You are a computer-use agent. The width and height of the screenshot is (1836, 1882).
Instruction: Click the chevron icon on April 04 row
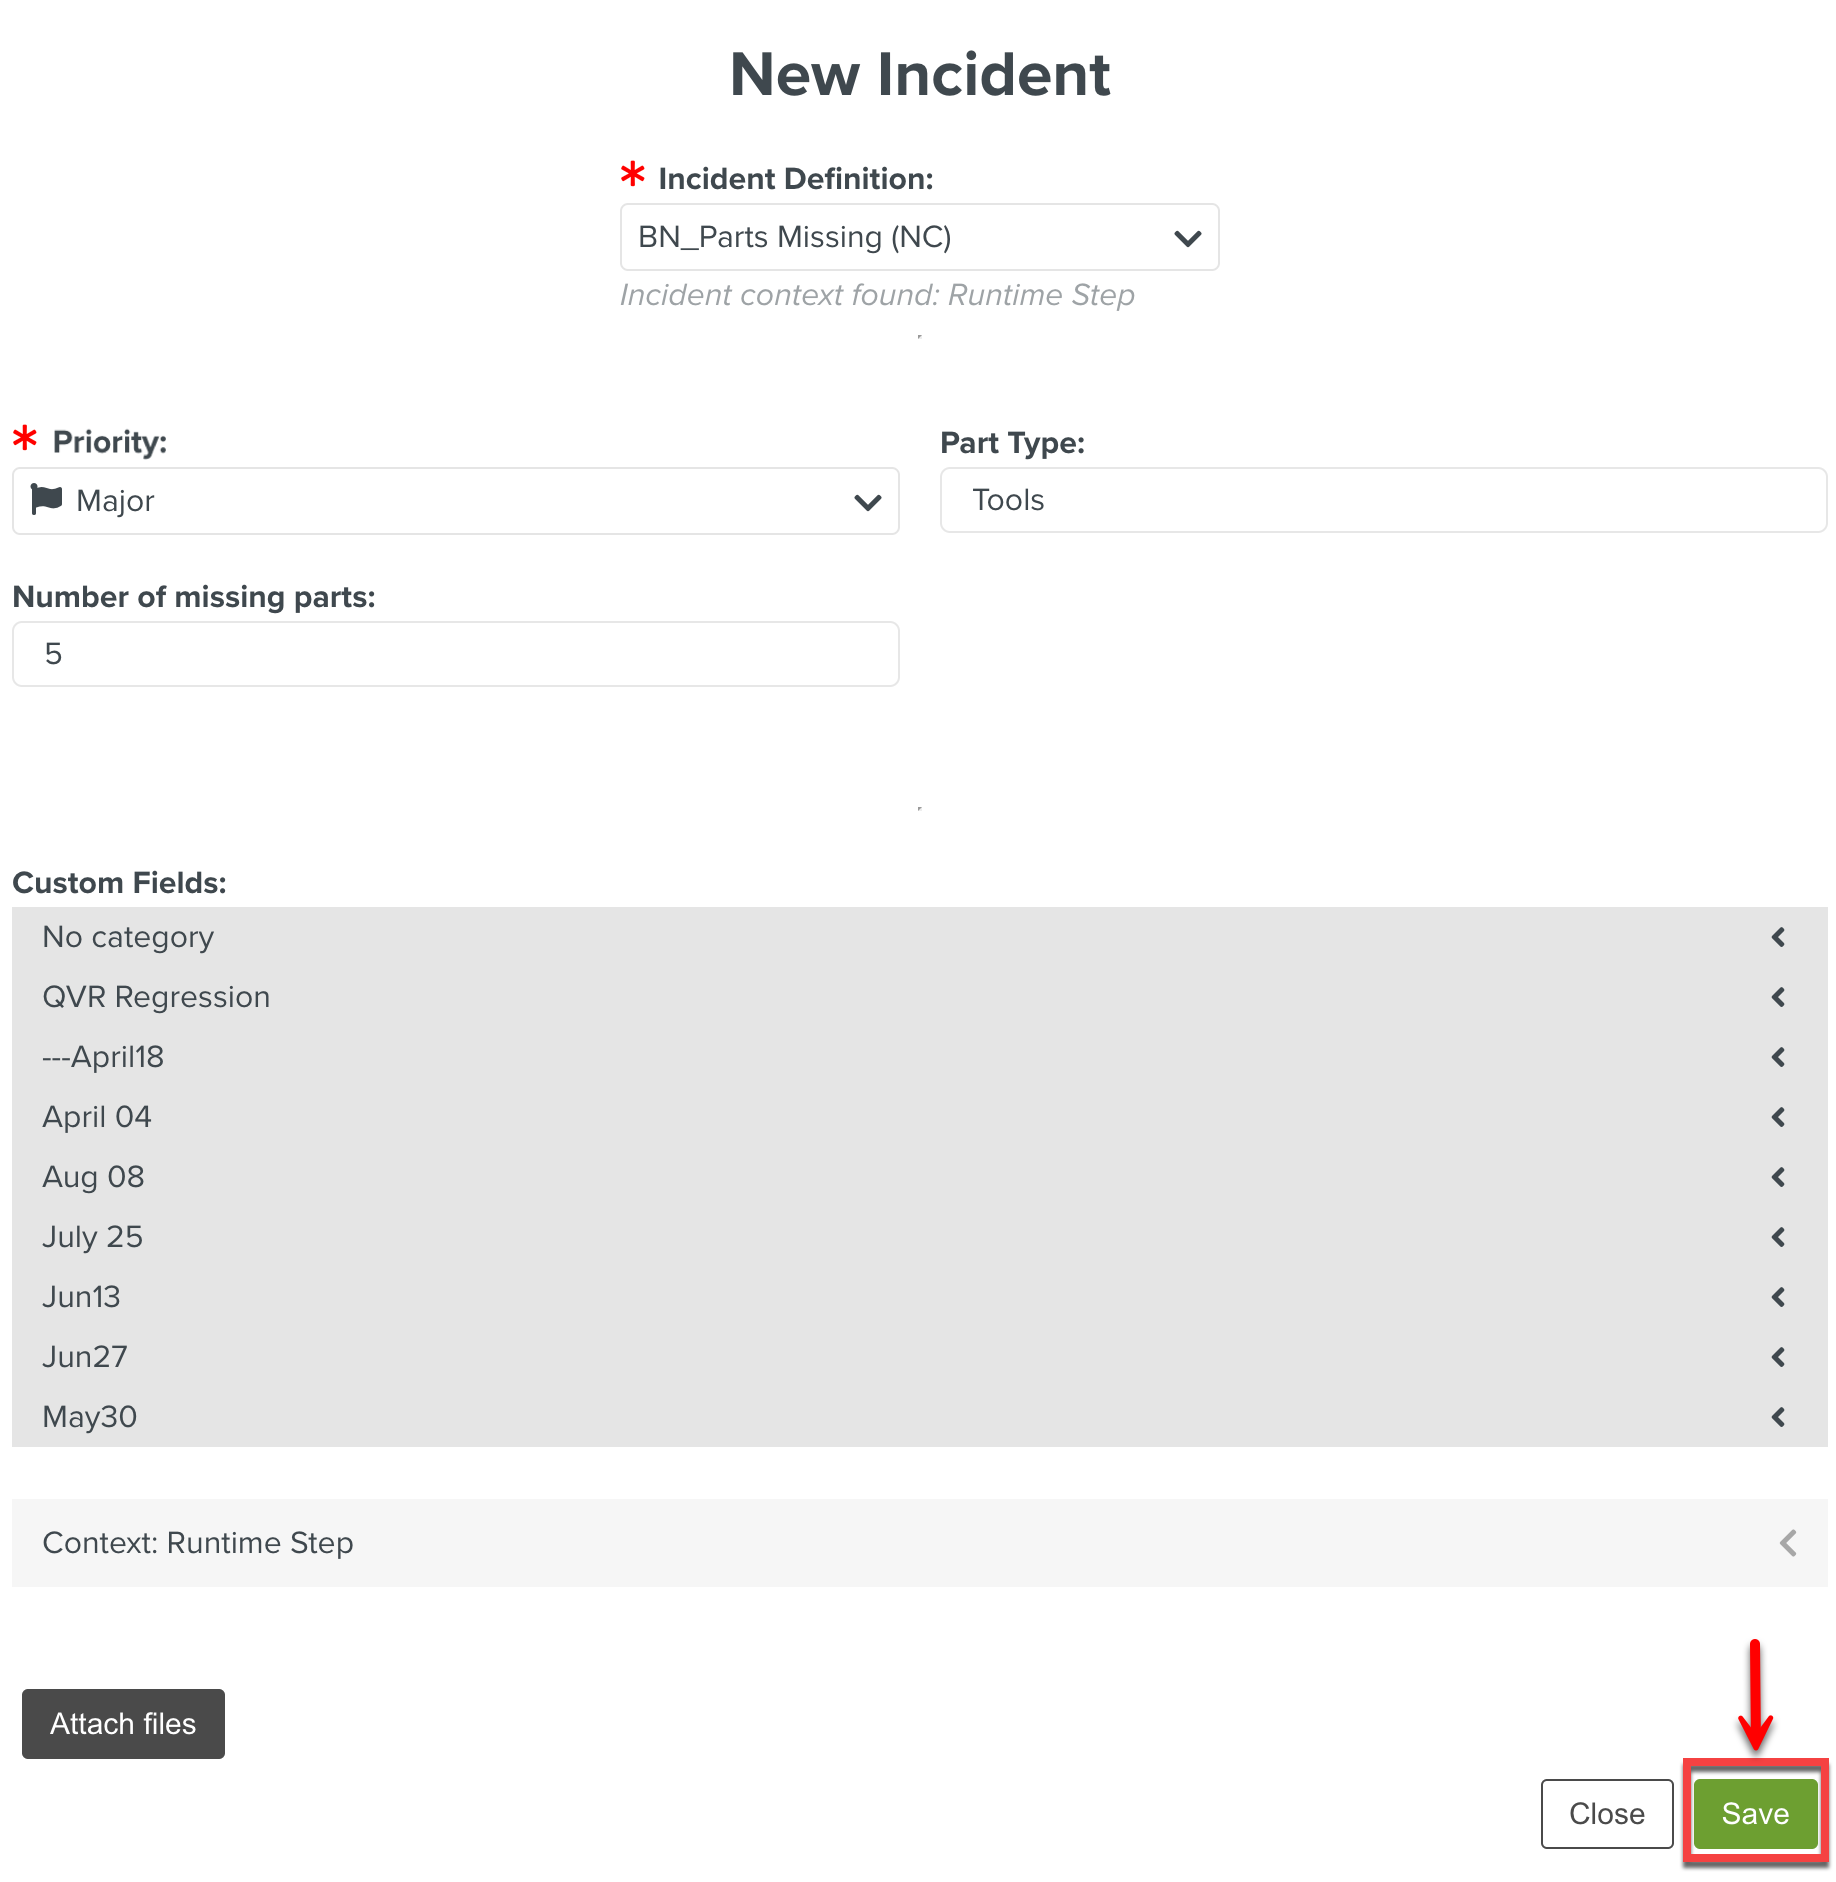click(x=1778, y=1117)
